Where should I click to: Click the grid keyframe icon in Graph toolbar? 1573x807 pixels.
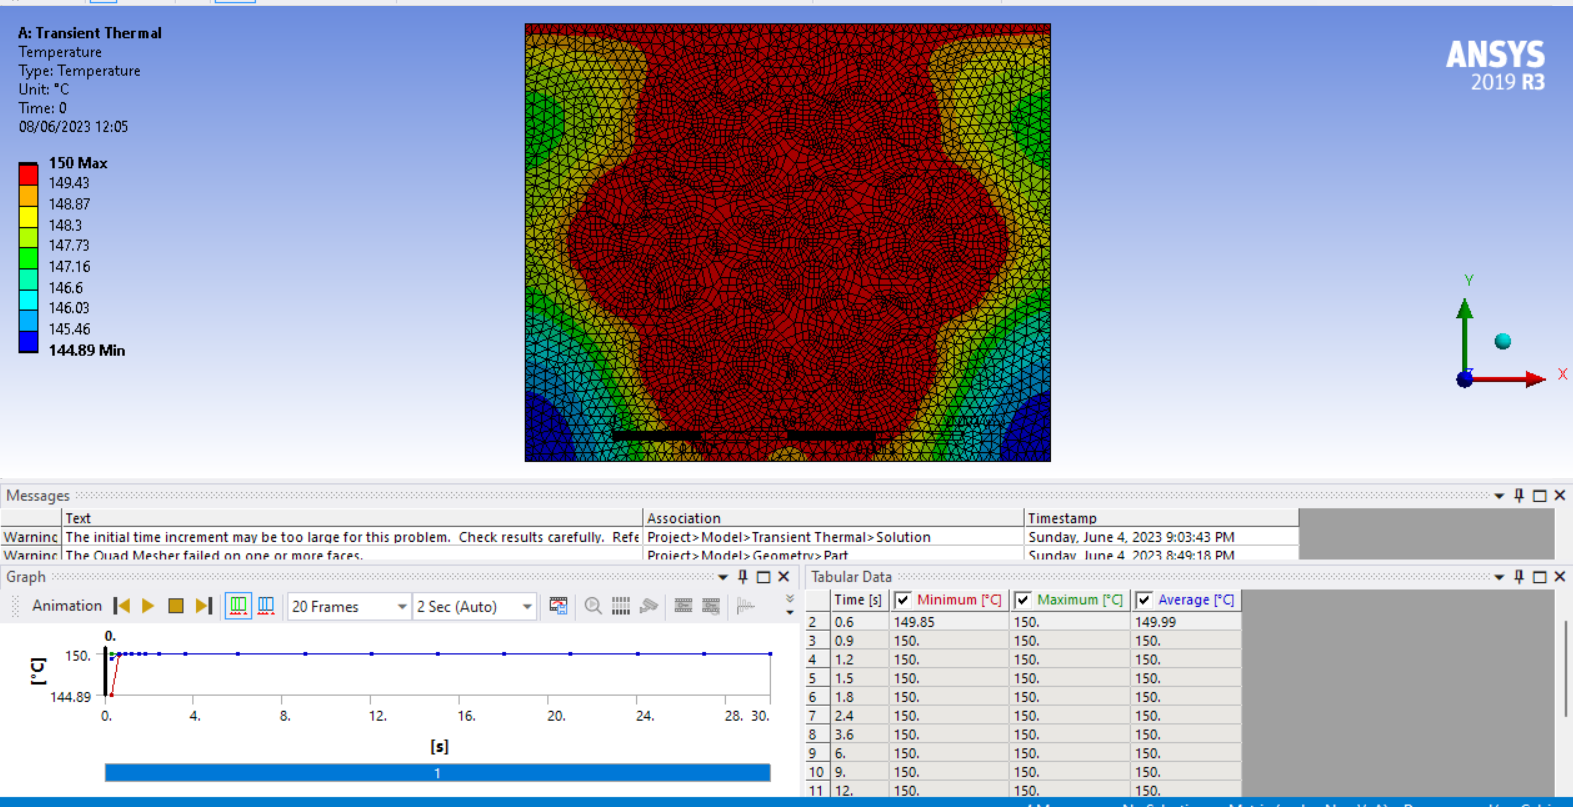click(x=621, y=606)
